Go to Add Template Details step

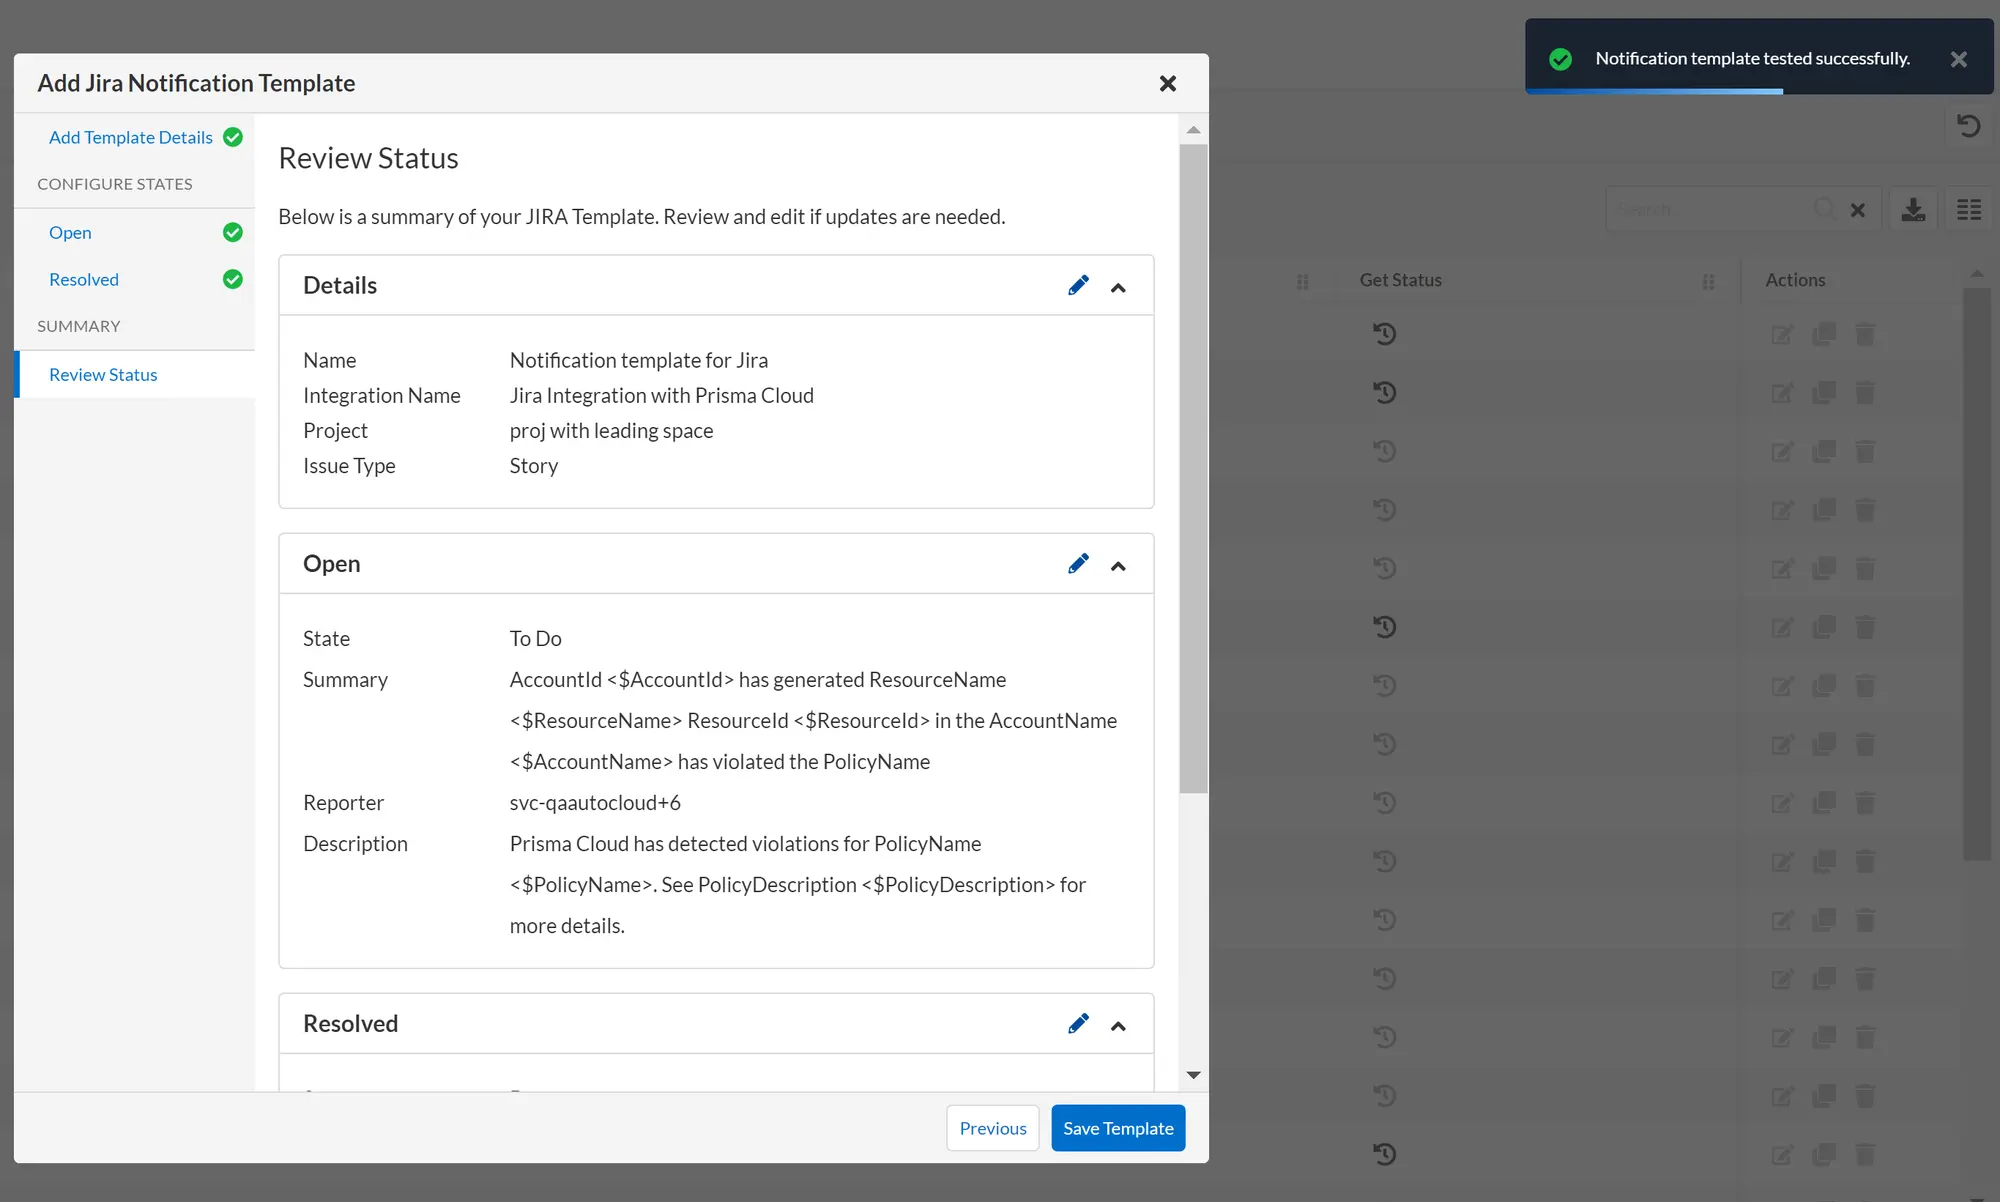coord(131,138)
